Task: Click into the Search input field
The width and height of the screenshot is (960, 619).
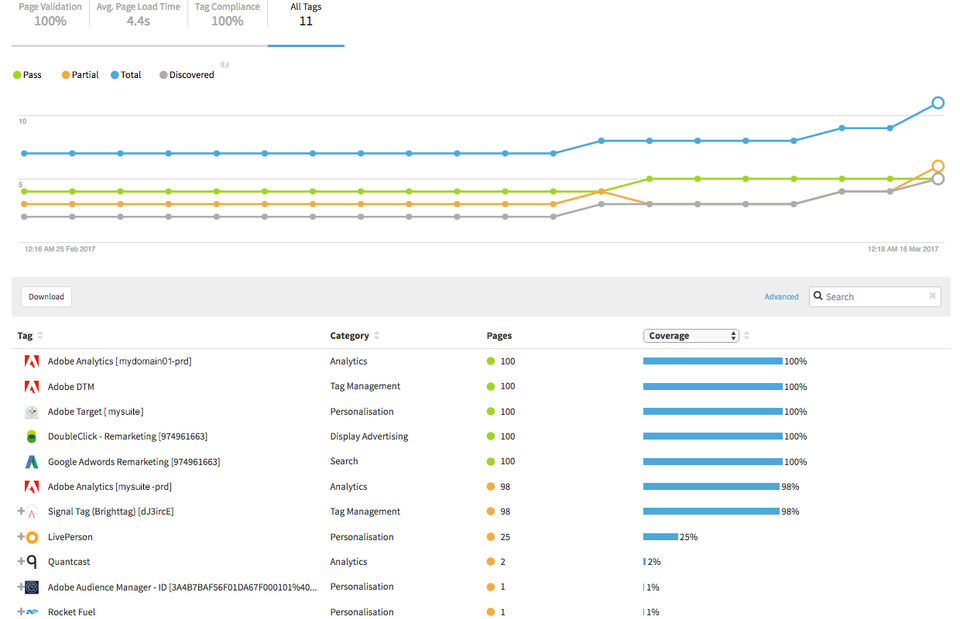Action: 875,296
